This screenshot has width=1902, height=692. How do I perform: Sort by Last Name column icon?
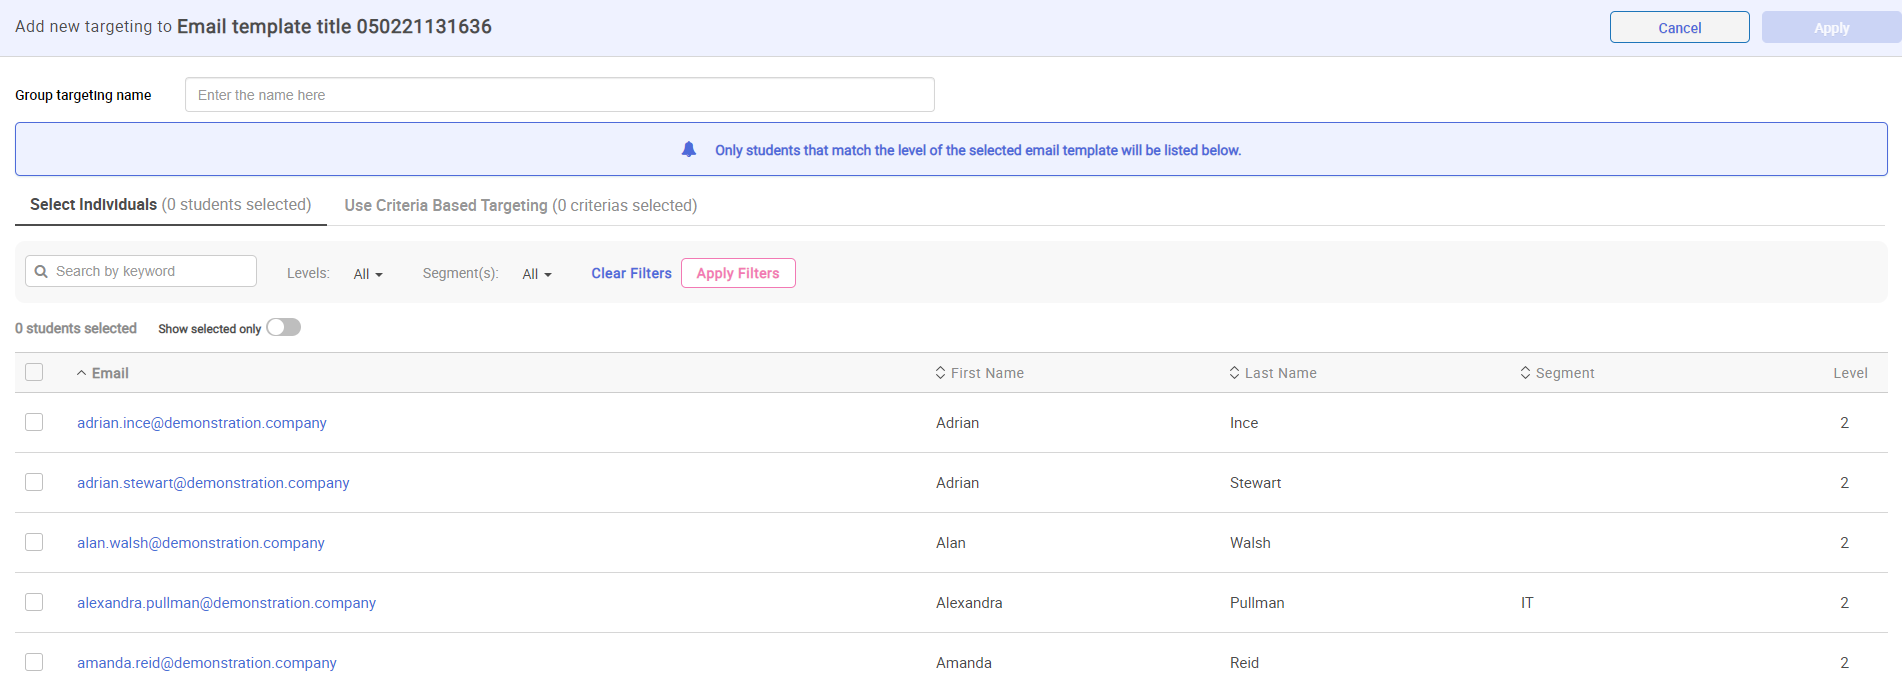coord(1234,373)
